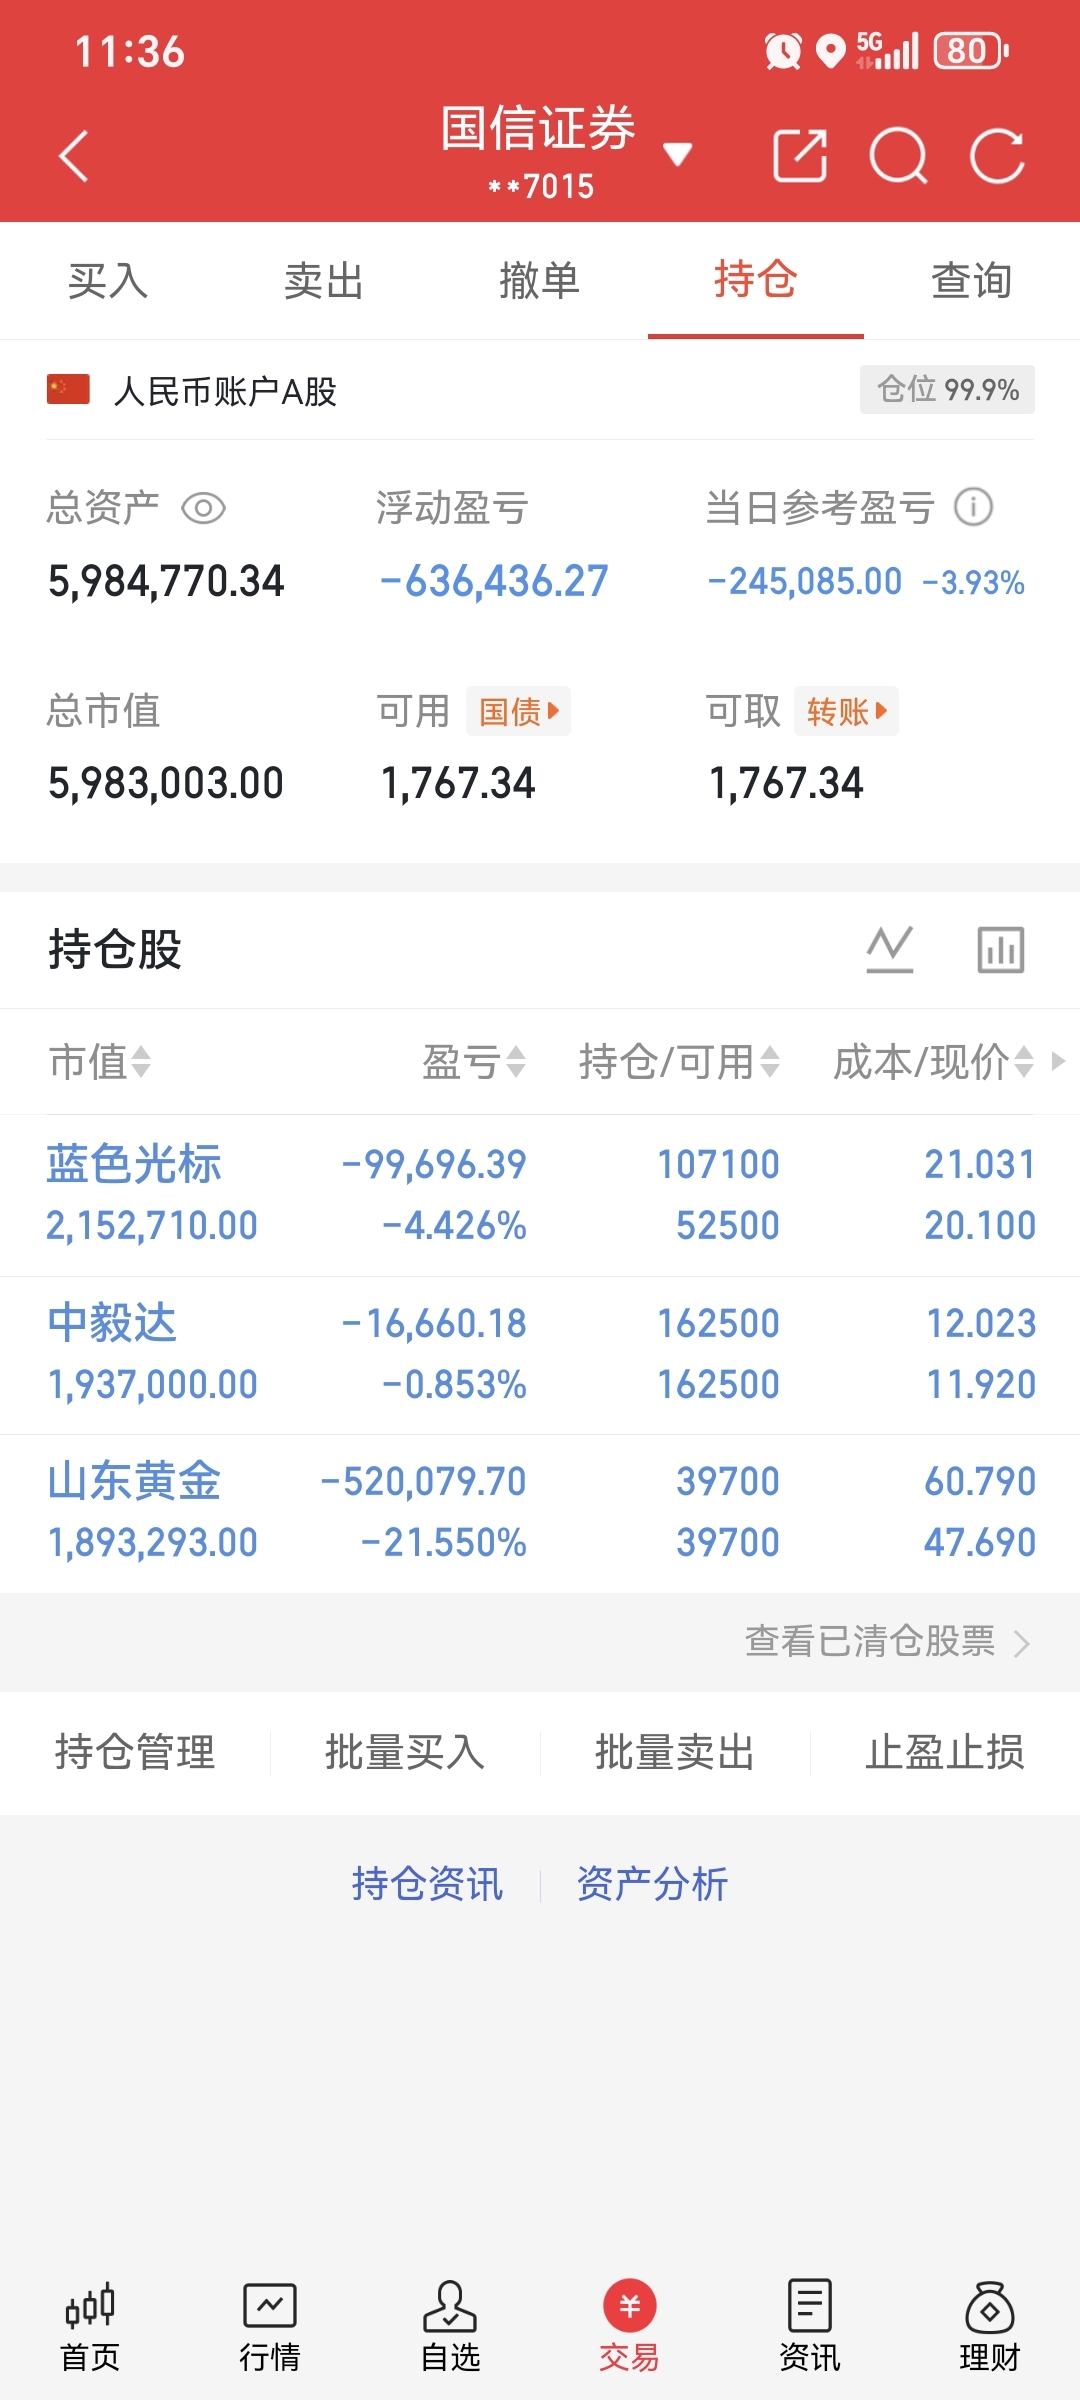
Task: Tap 批量买入 button
Action: pyautogui.click(x=405, y=1752)
